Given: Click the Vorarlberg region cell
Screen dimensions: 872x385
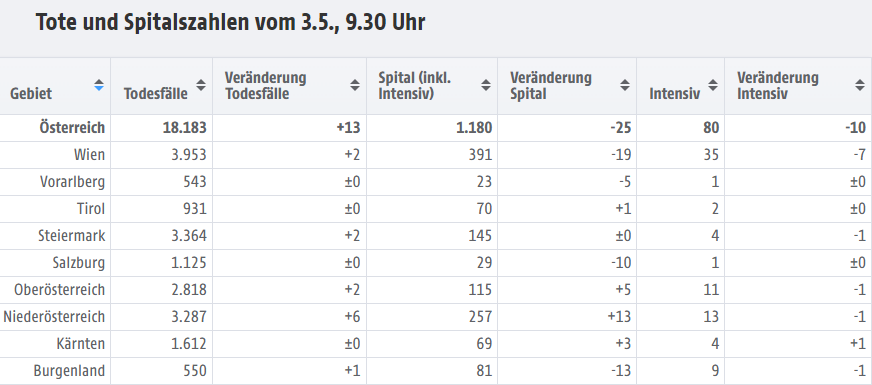Looking at the screenshot, I should (72, 182).
